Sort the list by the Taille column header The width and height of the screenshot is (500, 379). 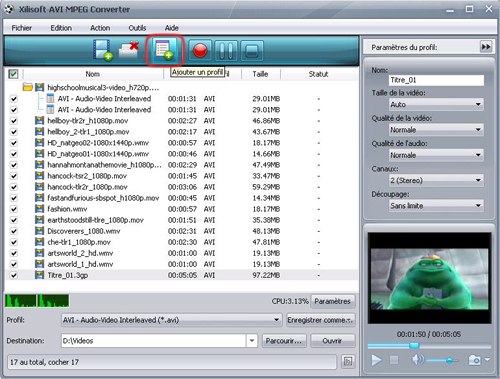coord(260,74)
